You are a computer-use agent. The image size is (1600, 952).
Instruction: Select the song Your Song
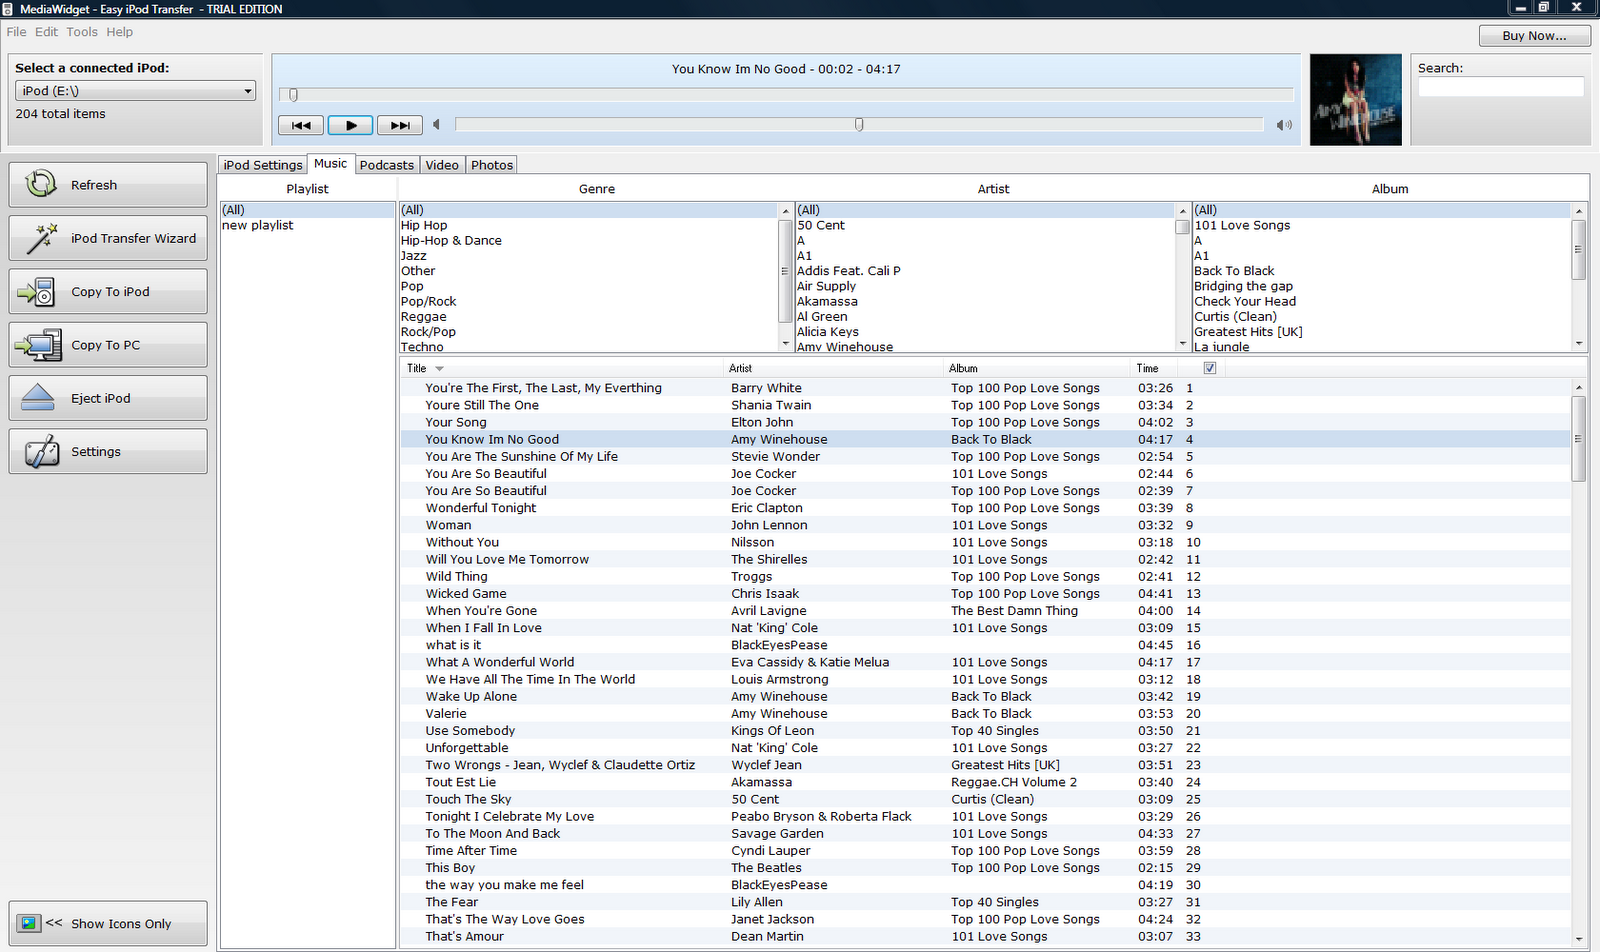[456, 423]
